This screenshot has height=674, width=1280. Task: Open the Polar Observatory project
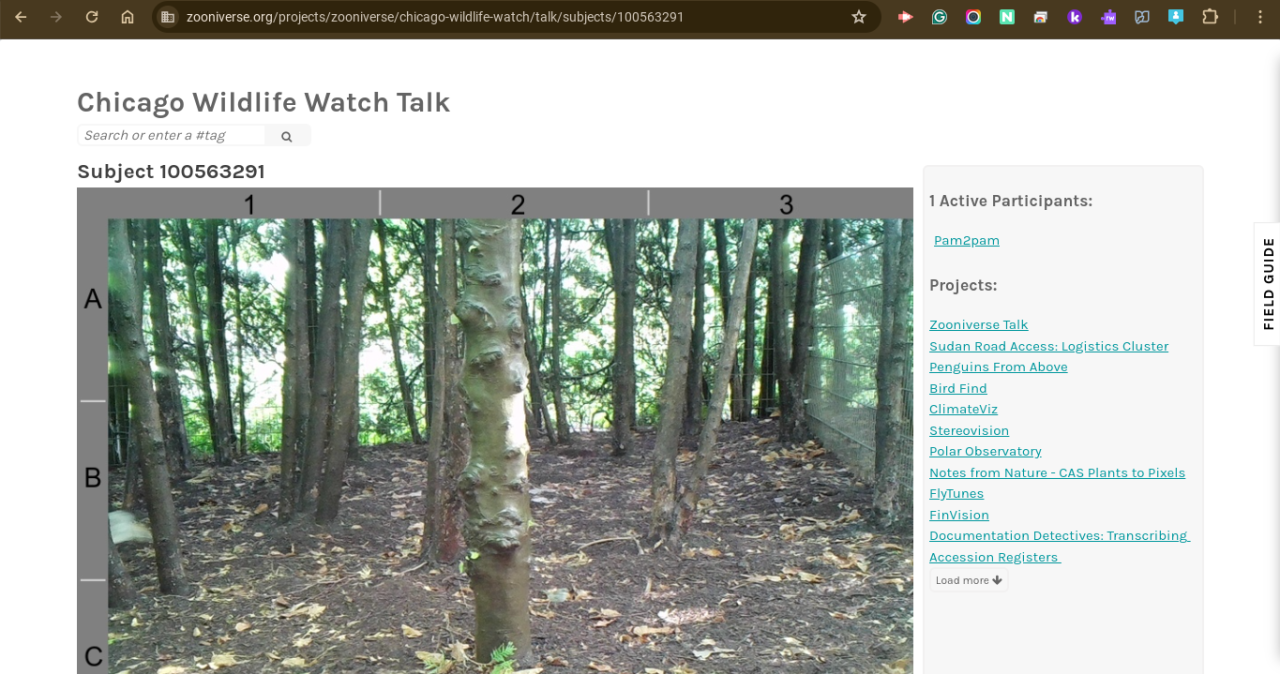coord(985,452)
